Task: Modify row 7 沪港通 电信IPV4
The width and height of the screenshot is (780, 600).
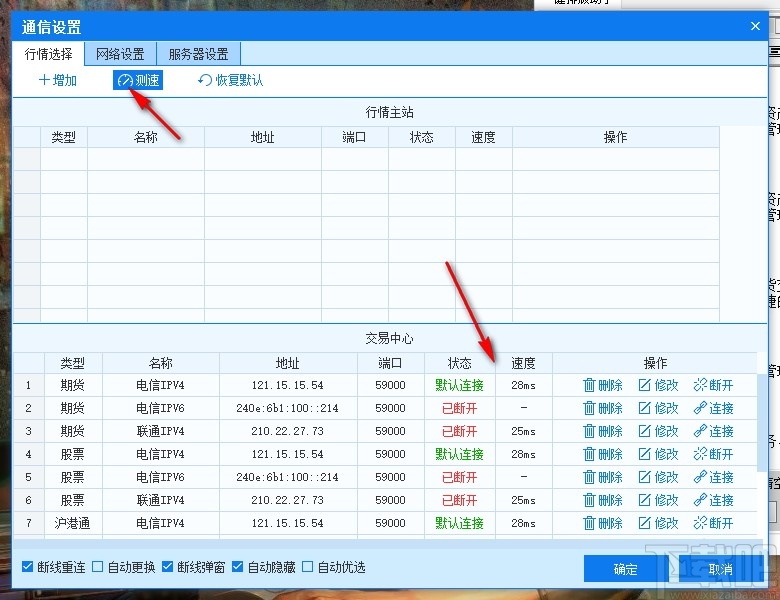Action: click(658, 523)
